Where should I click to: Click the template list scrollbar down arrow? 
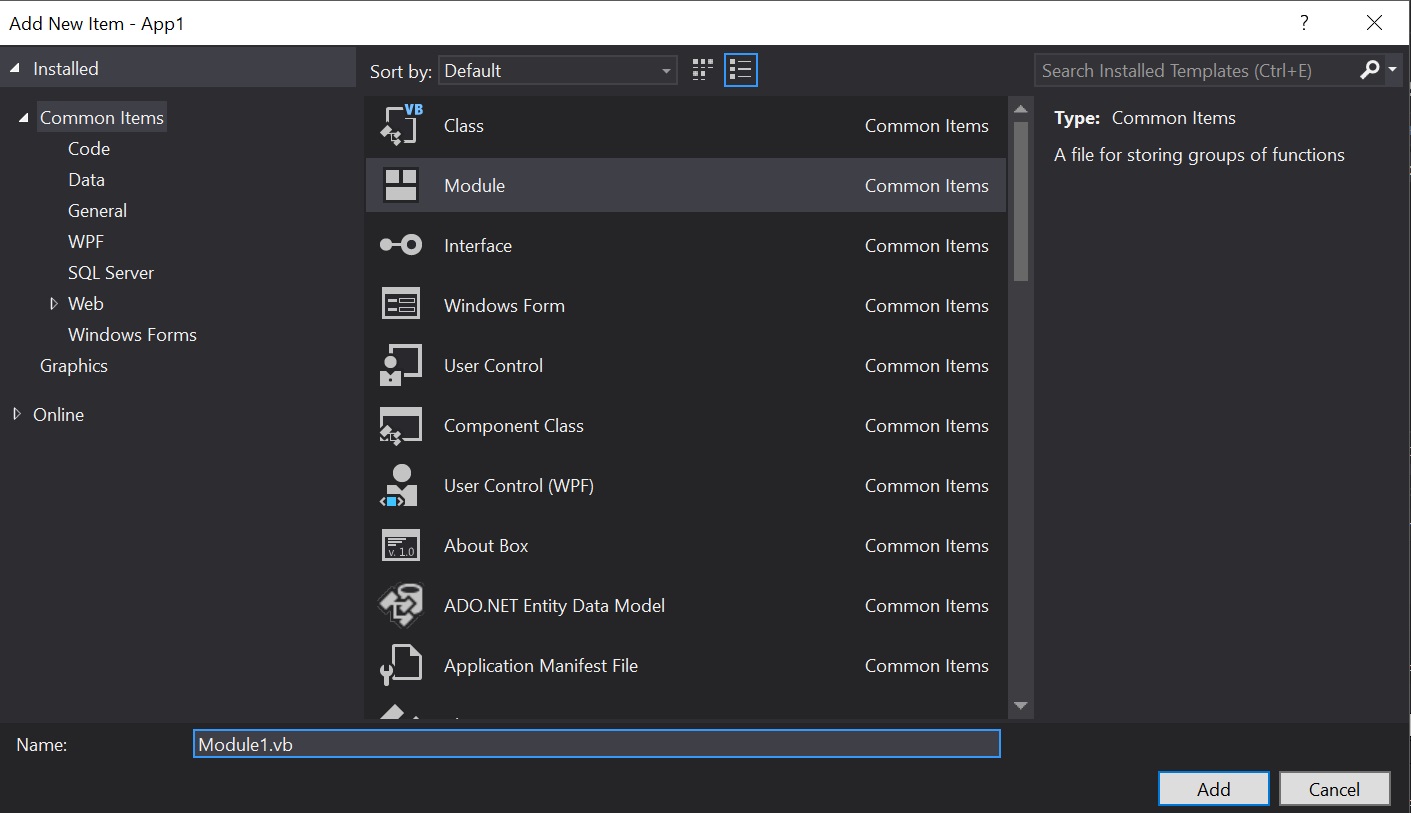tap(1020, 706)
